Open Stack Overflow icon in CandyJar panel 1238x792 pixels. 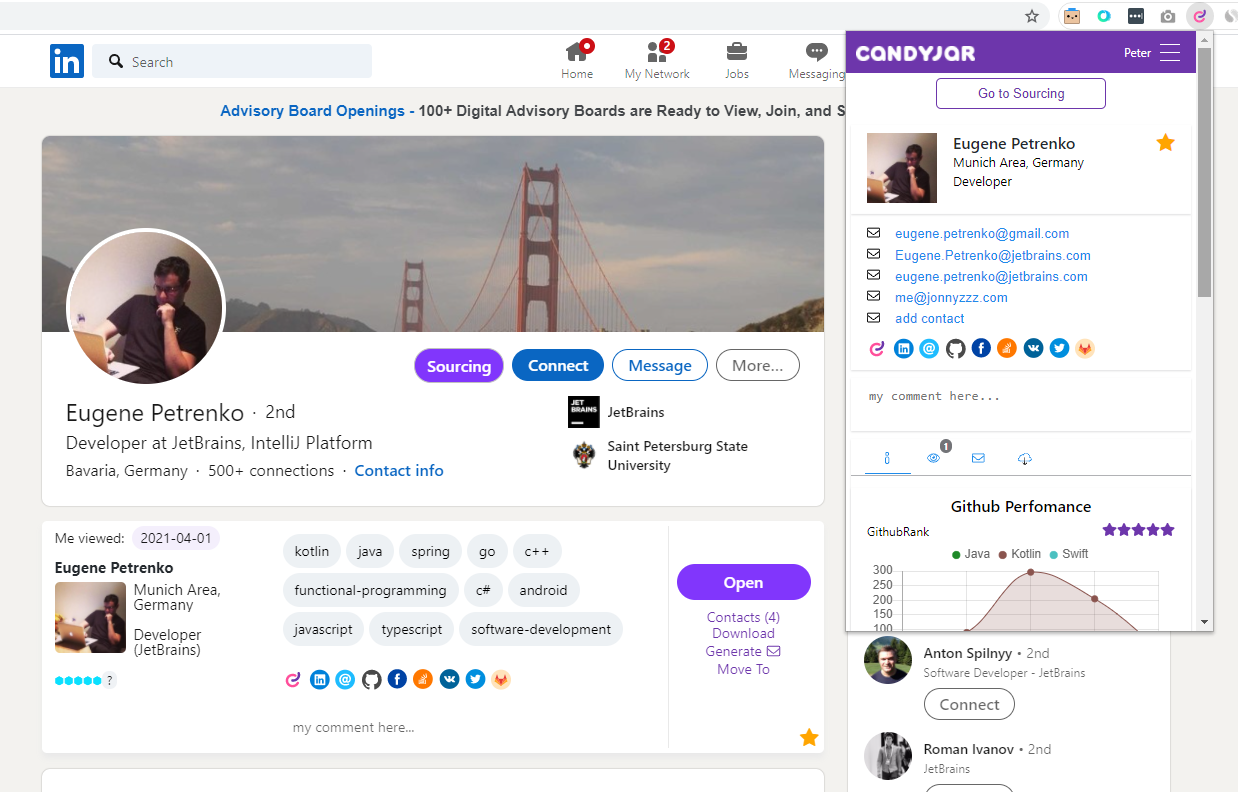1007,348
